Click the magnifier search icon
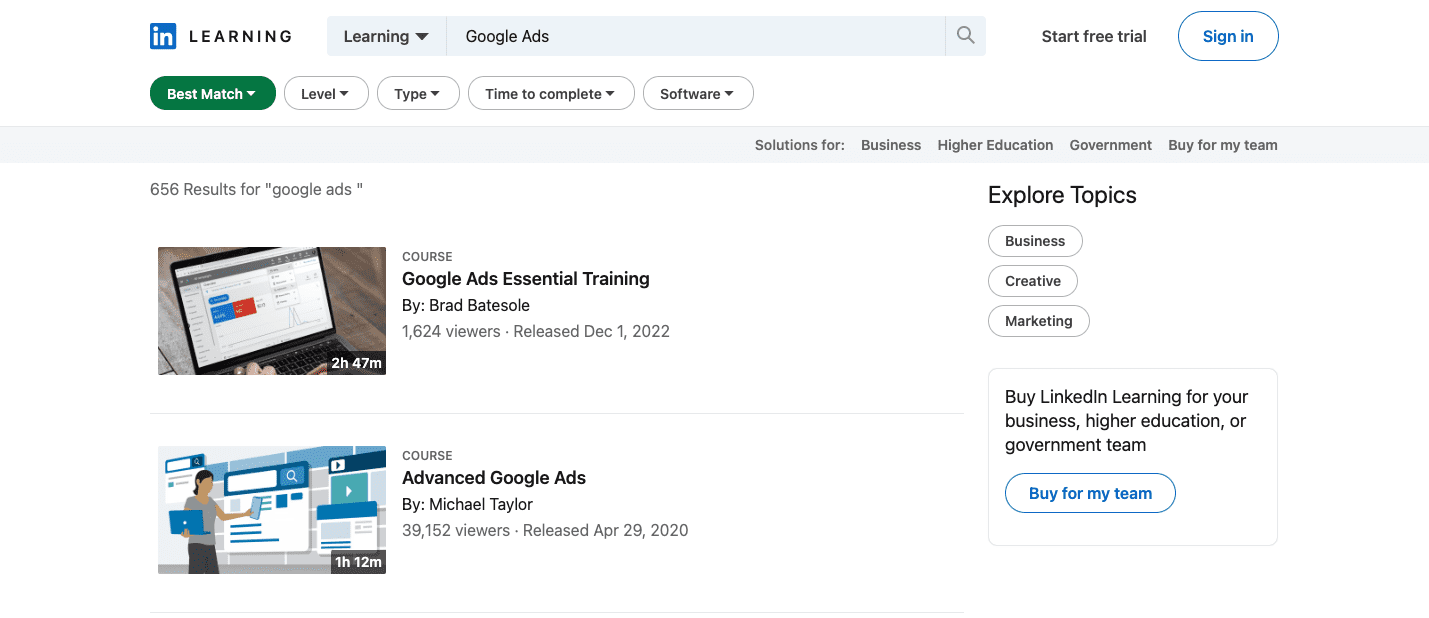 click(x=965, y=36)
